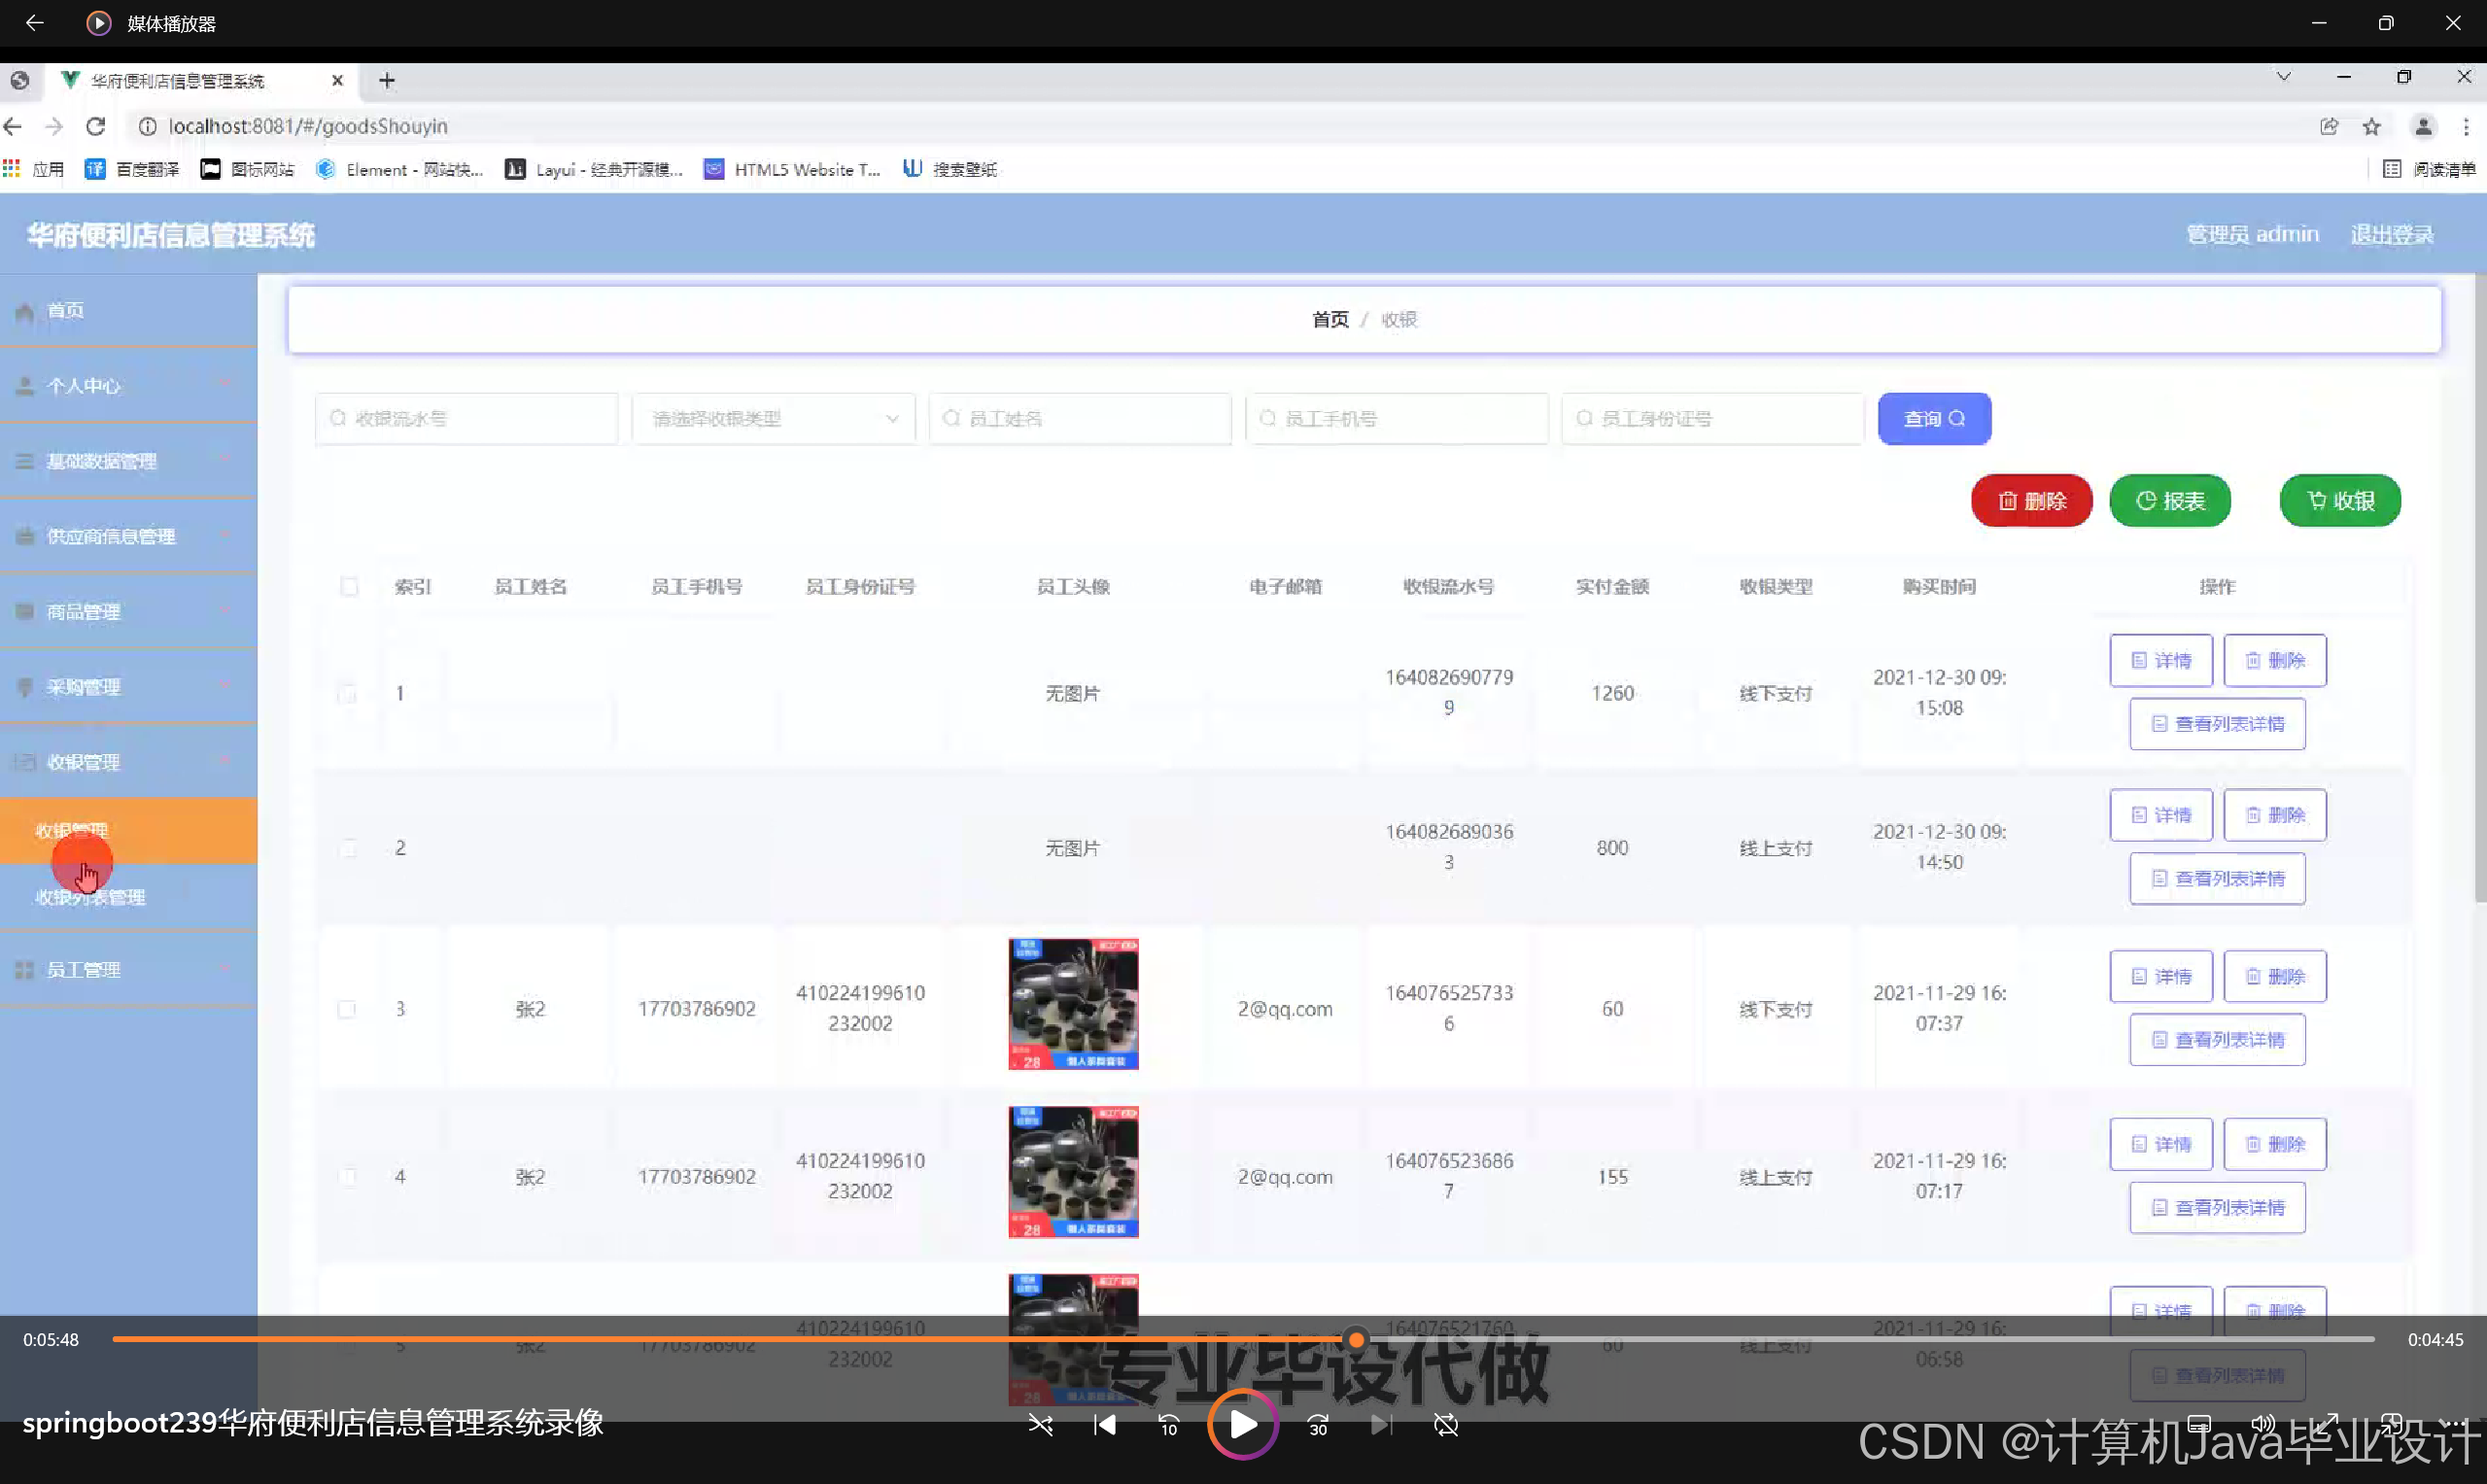Click the media player play button
Screen dimensions: 2487x1484
coord(1242,1424)
